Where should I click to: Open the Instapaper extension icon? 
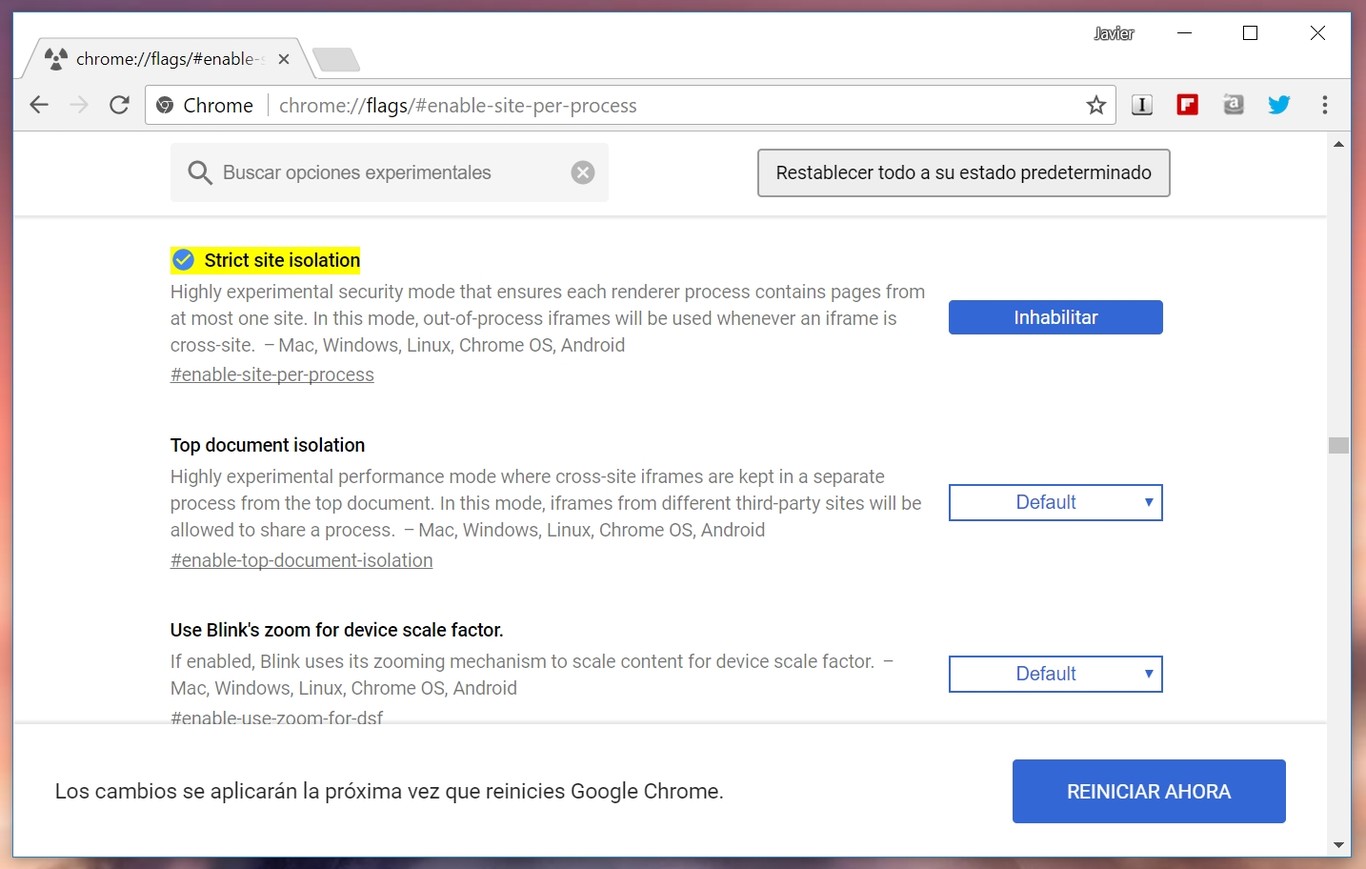(1142, 104)
